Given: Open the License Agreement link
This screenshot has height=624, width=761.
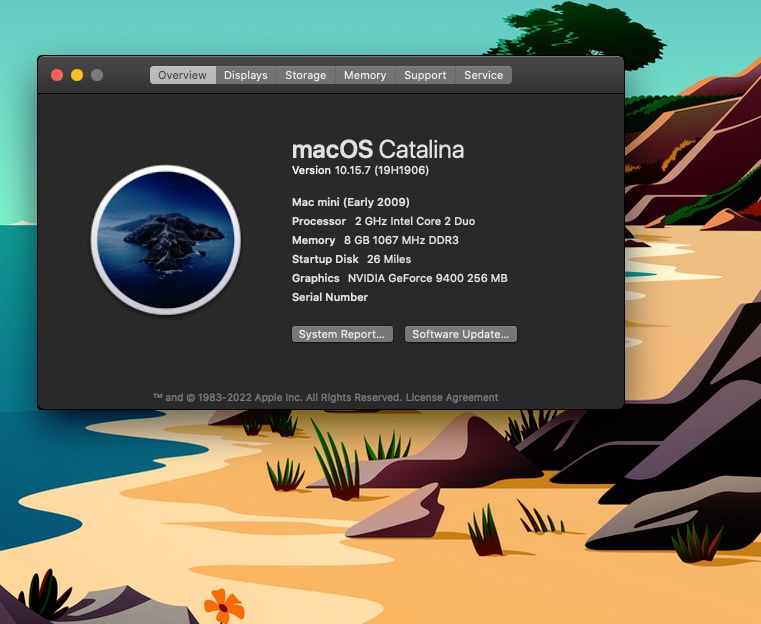Looking at the screenshot, I should click(x=452, y=397).
